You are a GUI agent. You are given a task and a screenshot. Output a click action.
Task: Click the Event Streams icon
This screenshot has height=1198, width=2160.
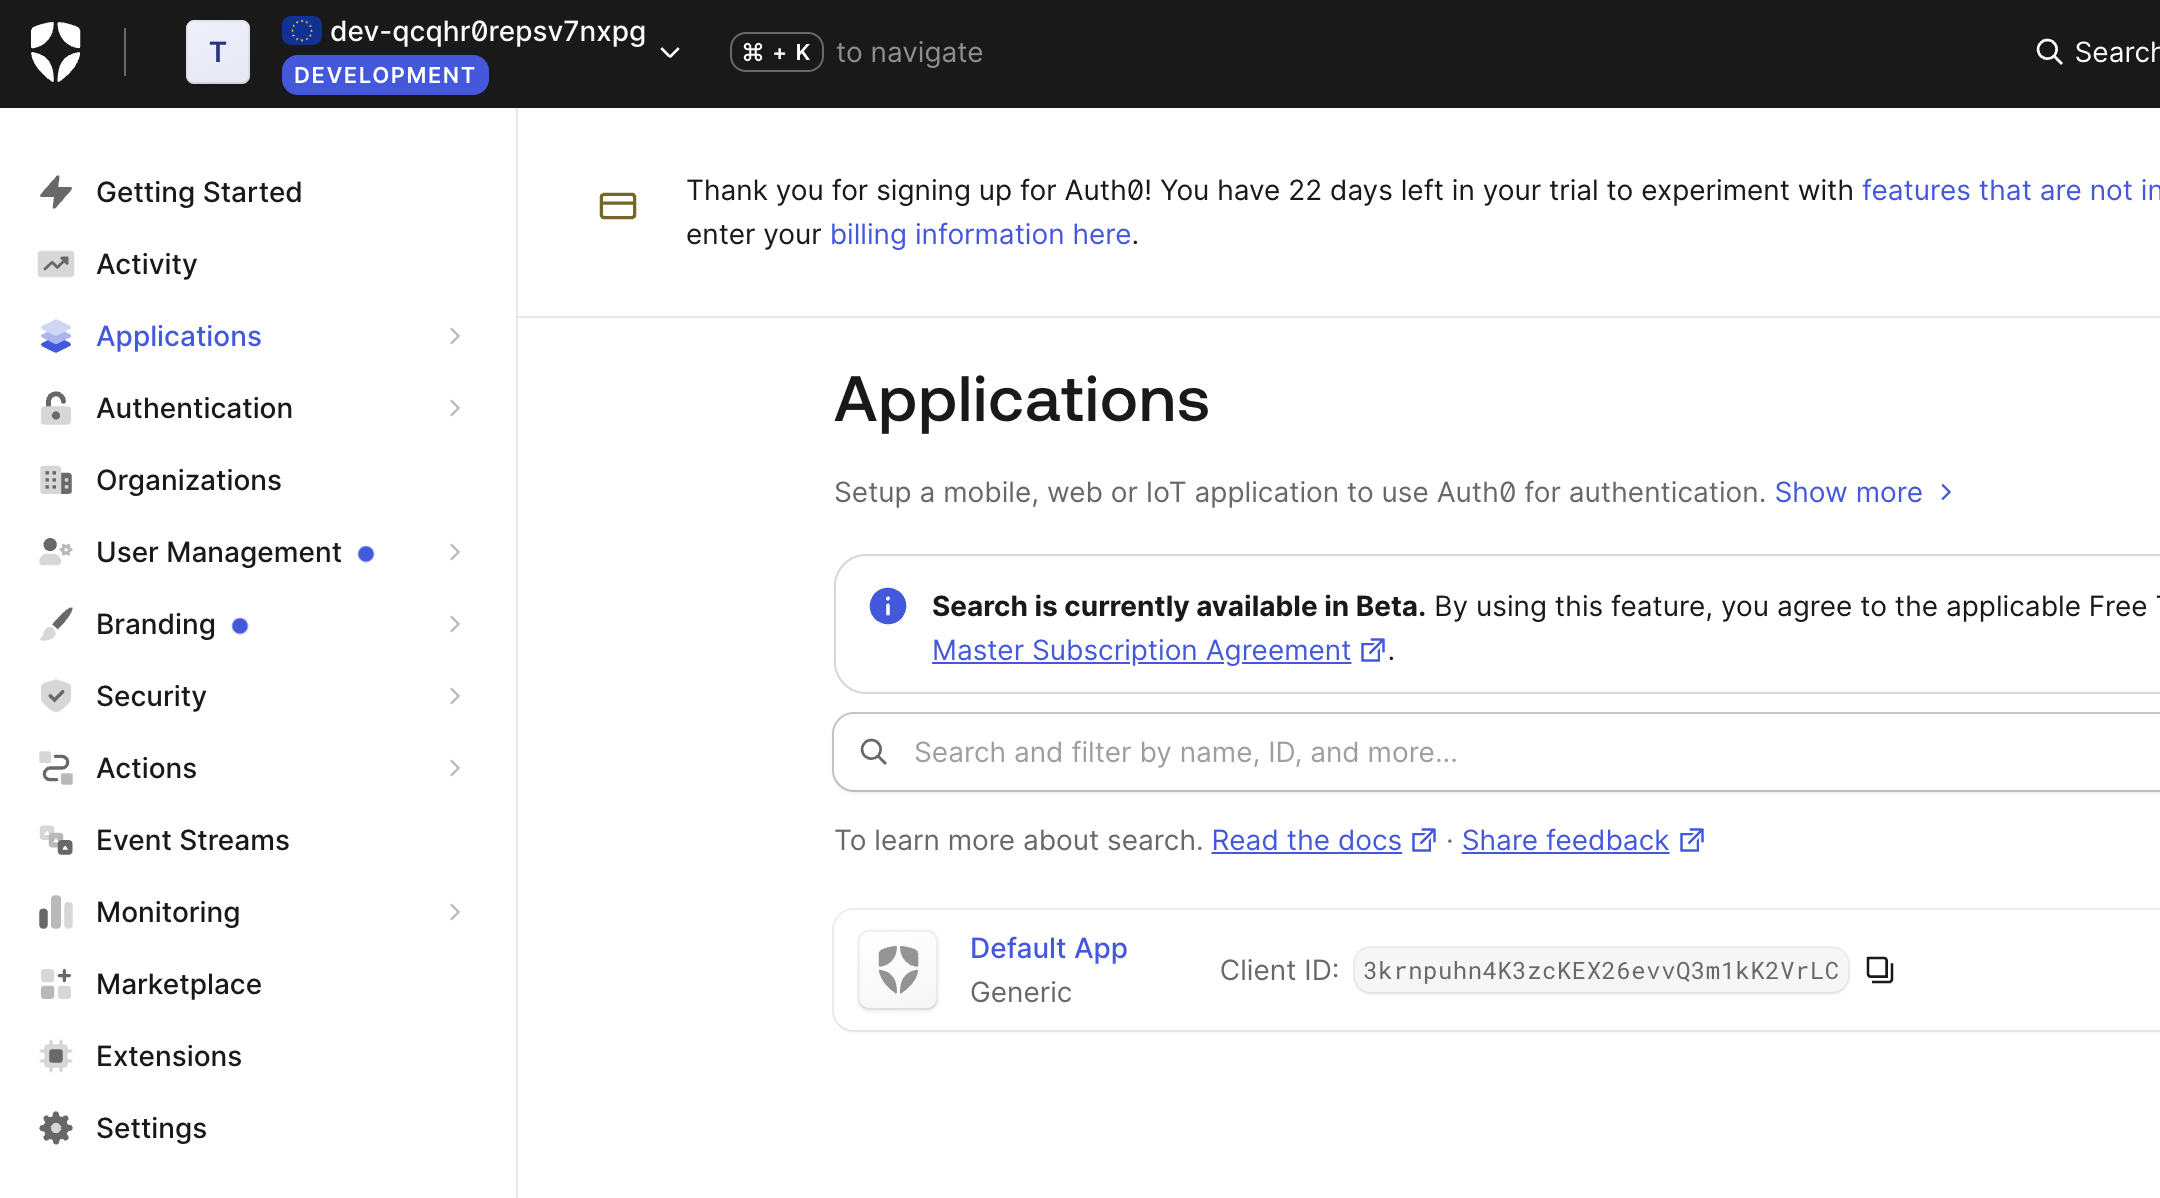coord(56,840)
